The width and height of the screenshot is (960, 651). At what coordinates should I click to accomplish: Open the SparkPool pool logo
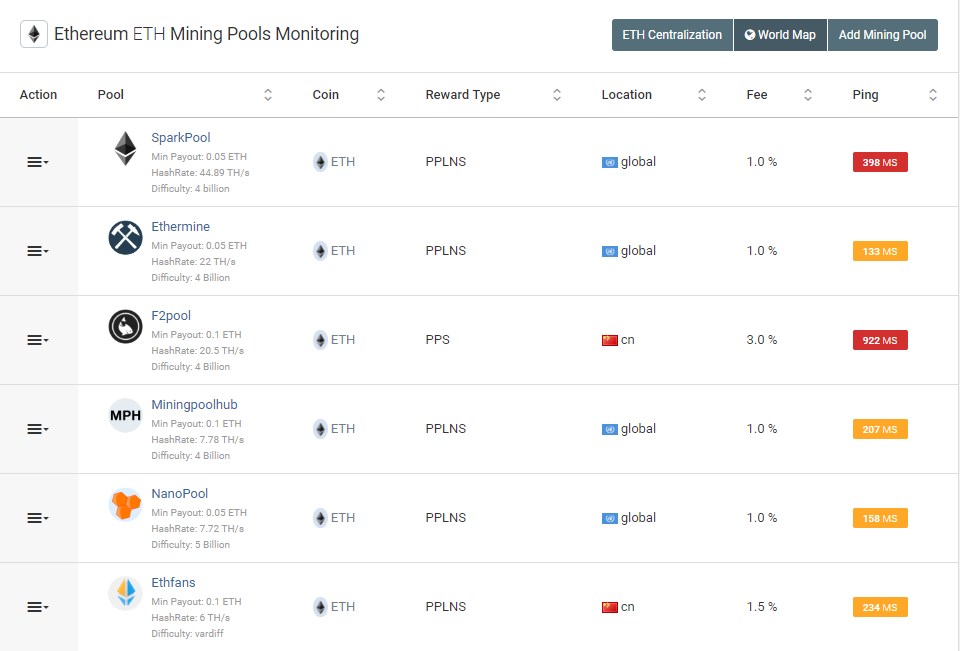pyautogui.click(x=124, y=147)
